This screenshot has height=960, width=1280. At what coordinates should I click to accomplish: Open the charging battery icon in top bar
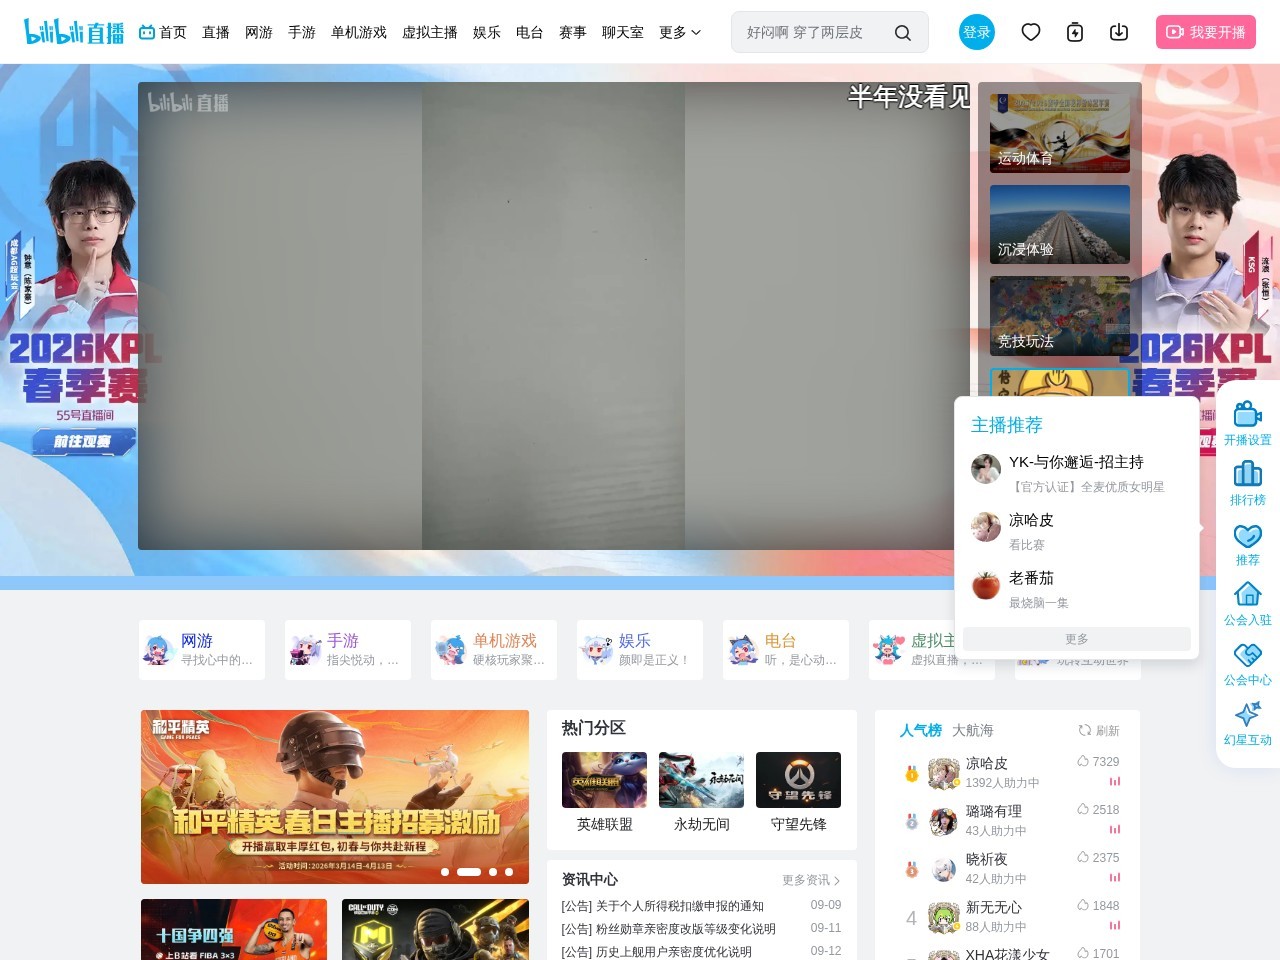point(1074,32)
